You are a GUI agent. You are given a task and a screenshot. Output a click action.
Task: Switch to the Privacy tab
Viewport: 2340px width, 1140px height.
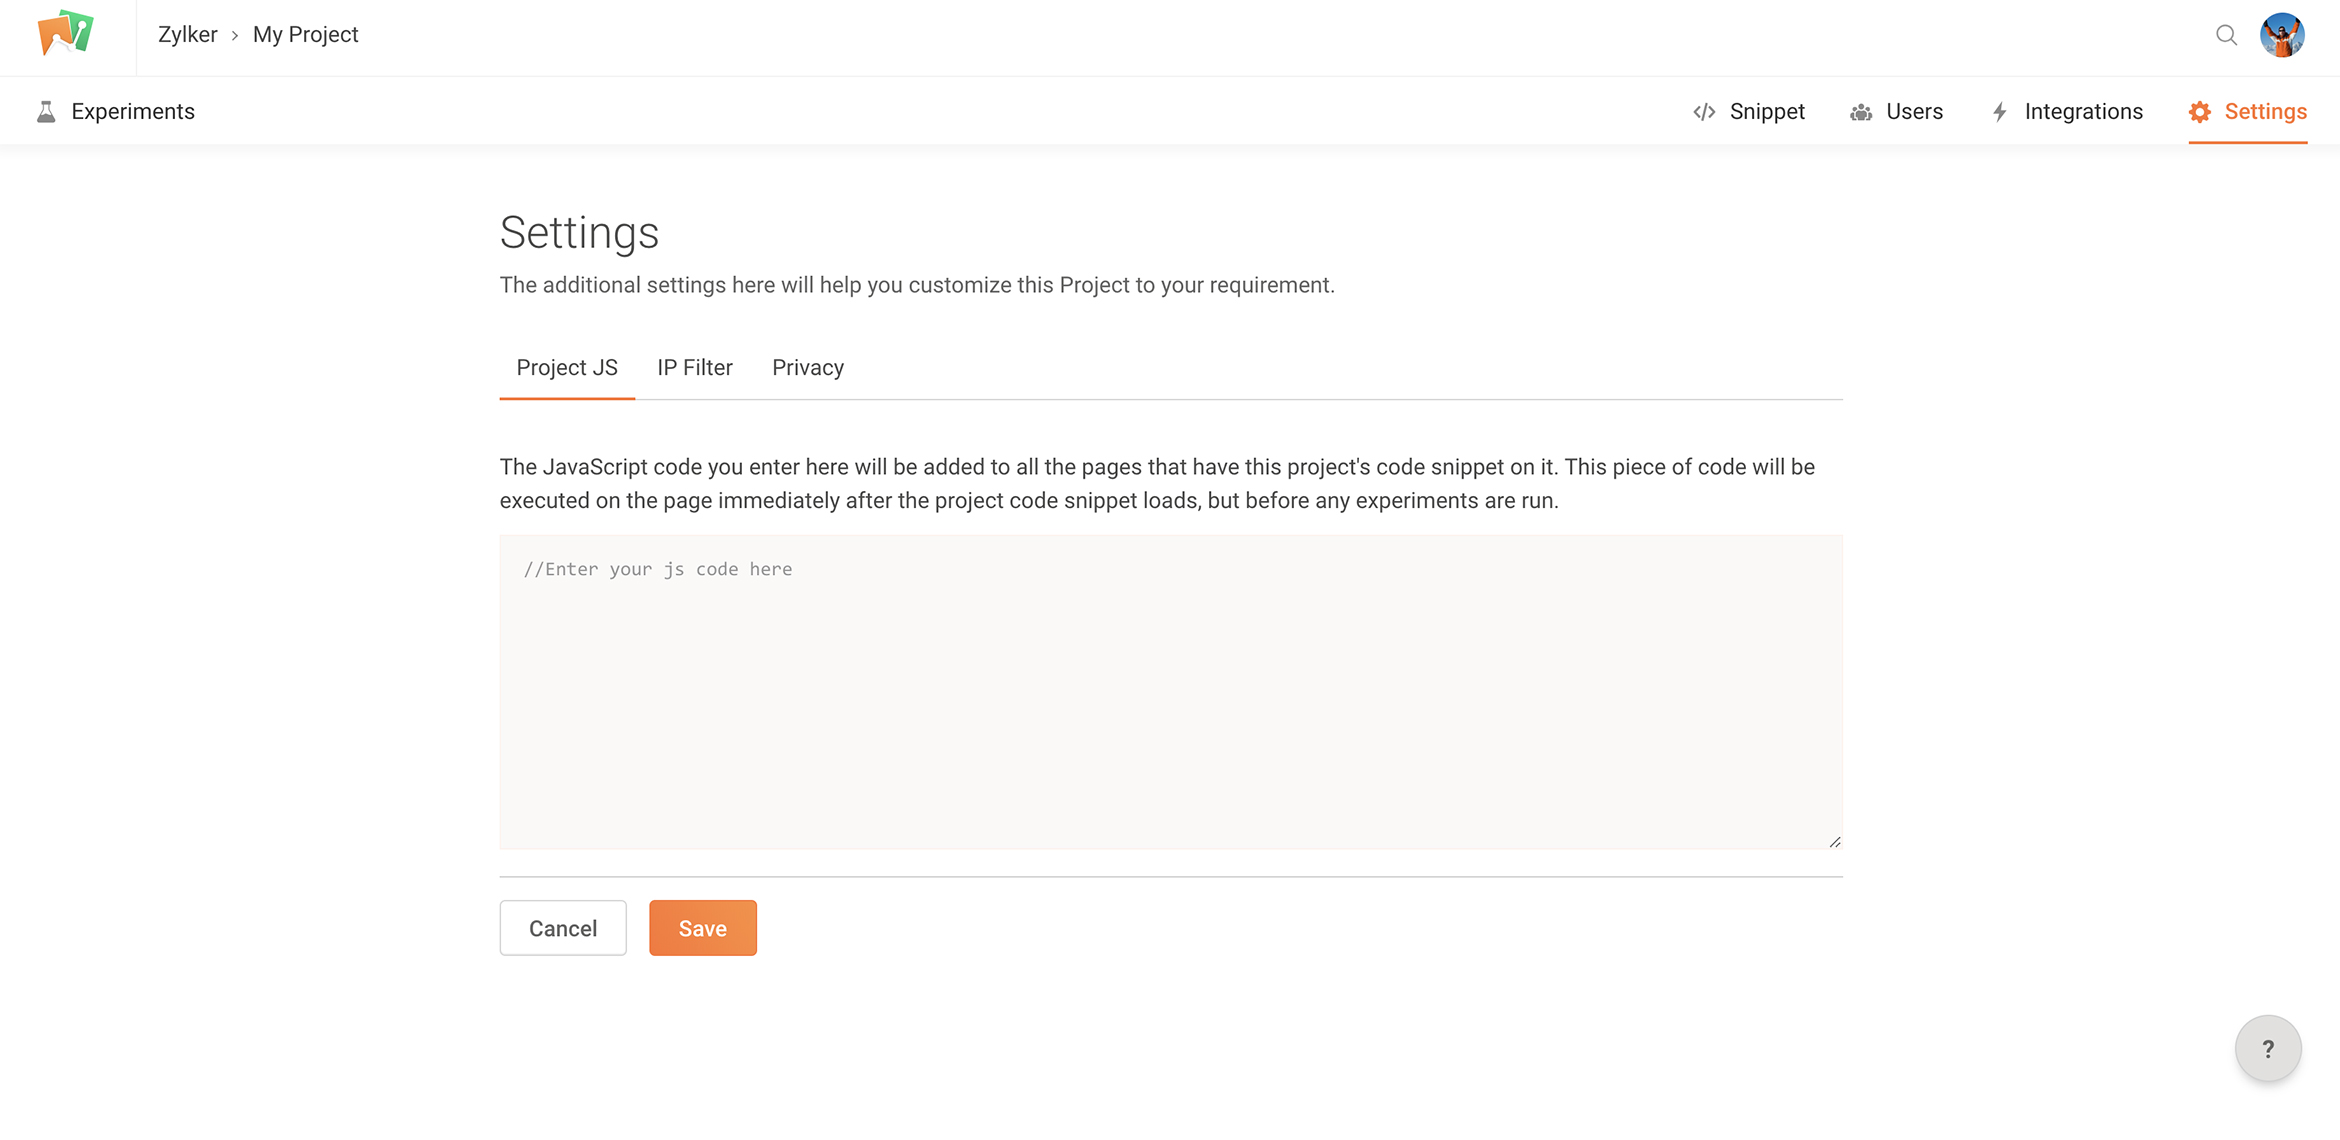[x=808, y=368]
